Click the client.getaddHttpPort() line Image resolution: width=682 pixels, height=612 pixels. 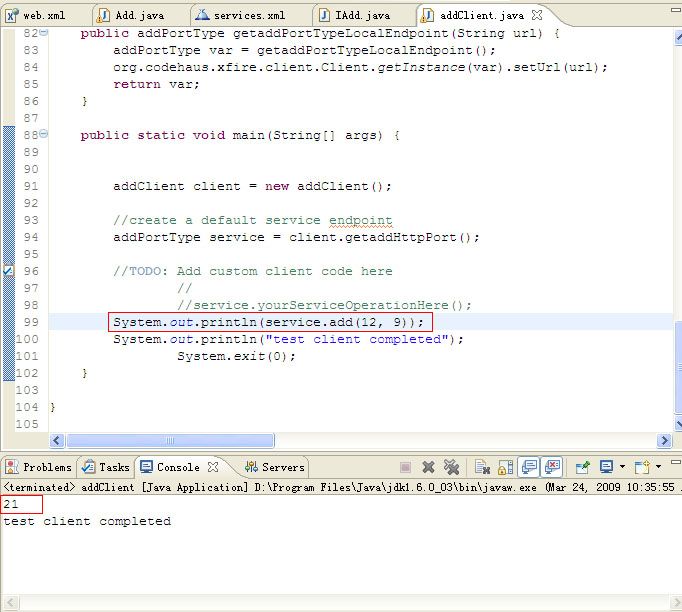(x=296, y=237)
